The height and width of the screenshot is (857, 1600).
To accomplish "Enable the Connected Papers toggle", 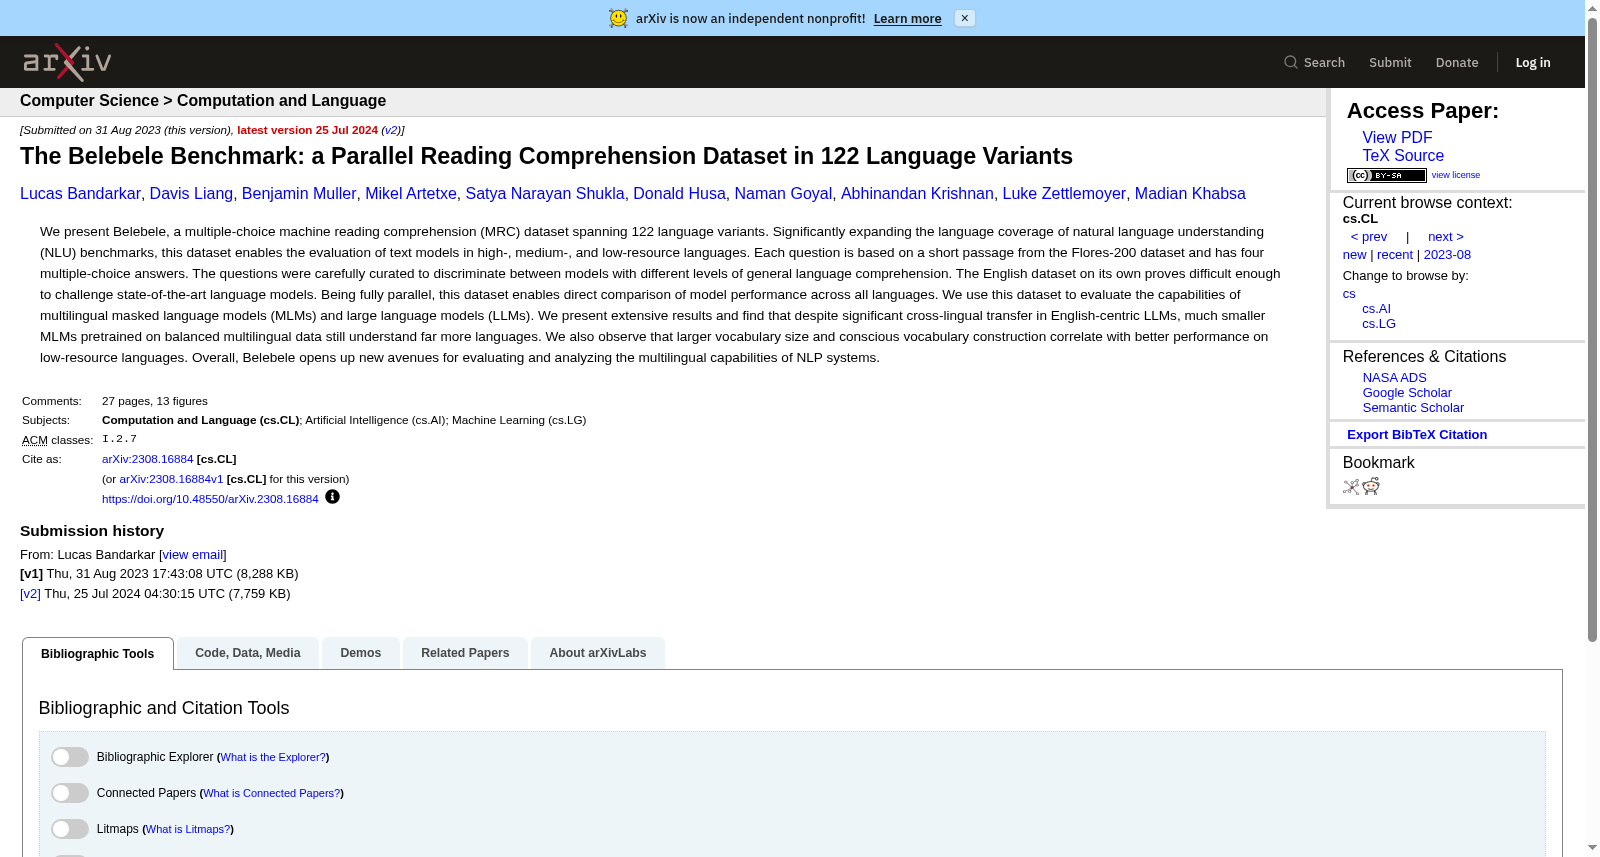I will point(70,793).
